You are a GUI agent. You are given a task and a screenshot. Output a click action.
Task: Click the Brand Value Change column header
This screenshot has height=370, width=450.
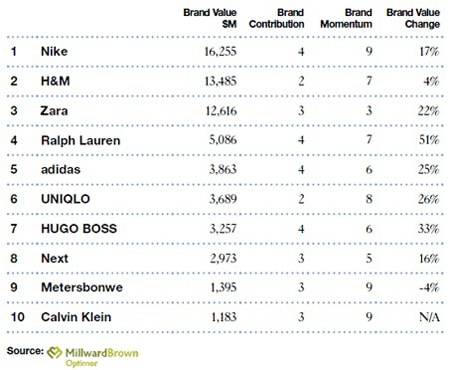413,18
